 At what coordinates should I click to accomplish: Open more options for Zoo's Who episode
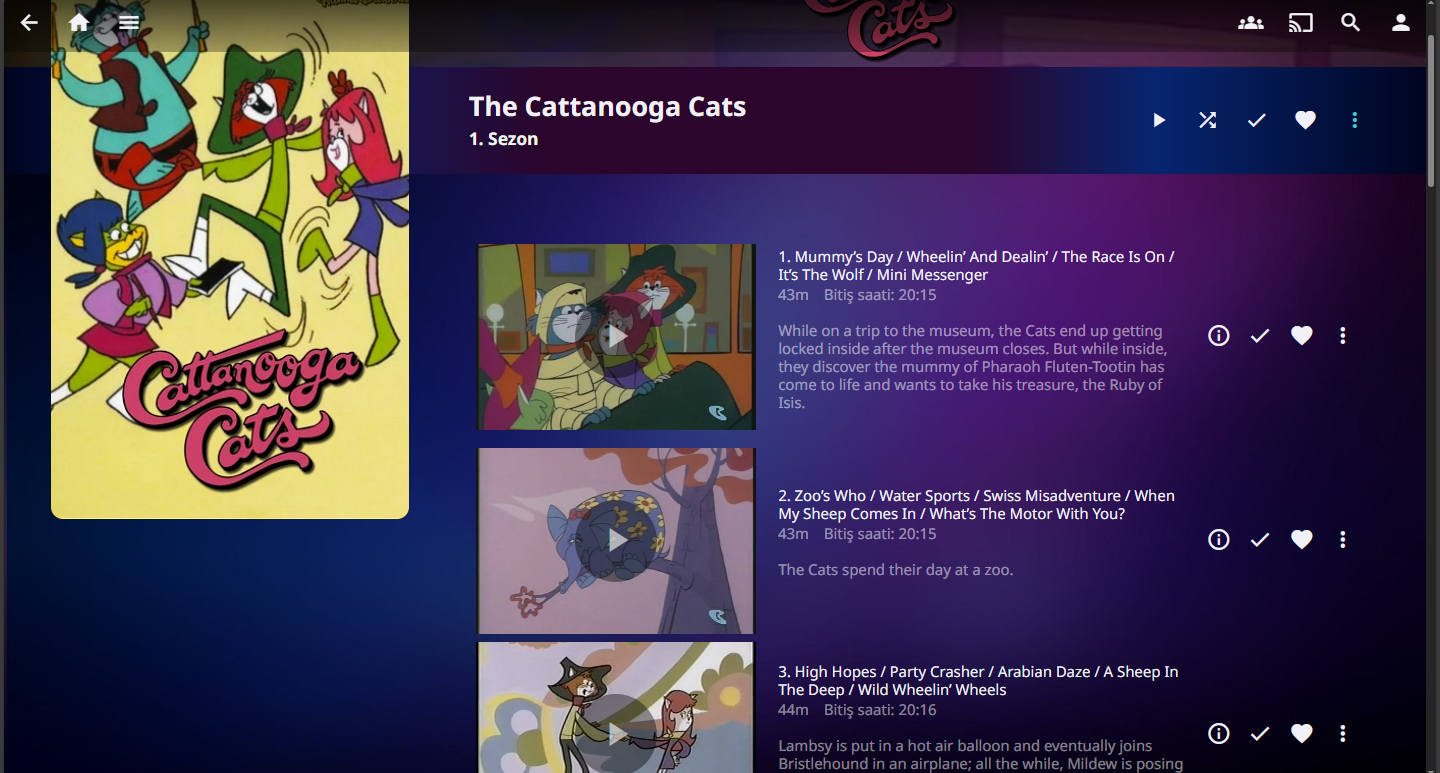(1343, 540)
